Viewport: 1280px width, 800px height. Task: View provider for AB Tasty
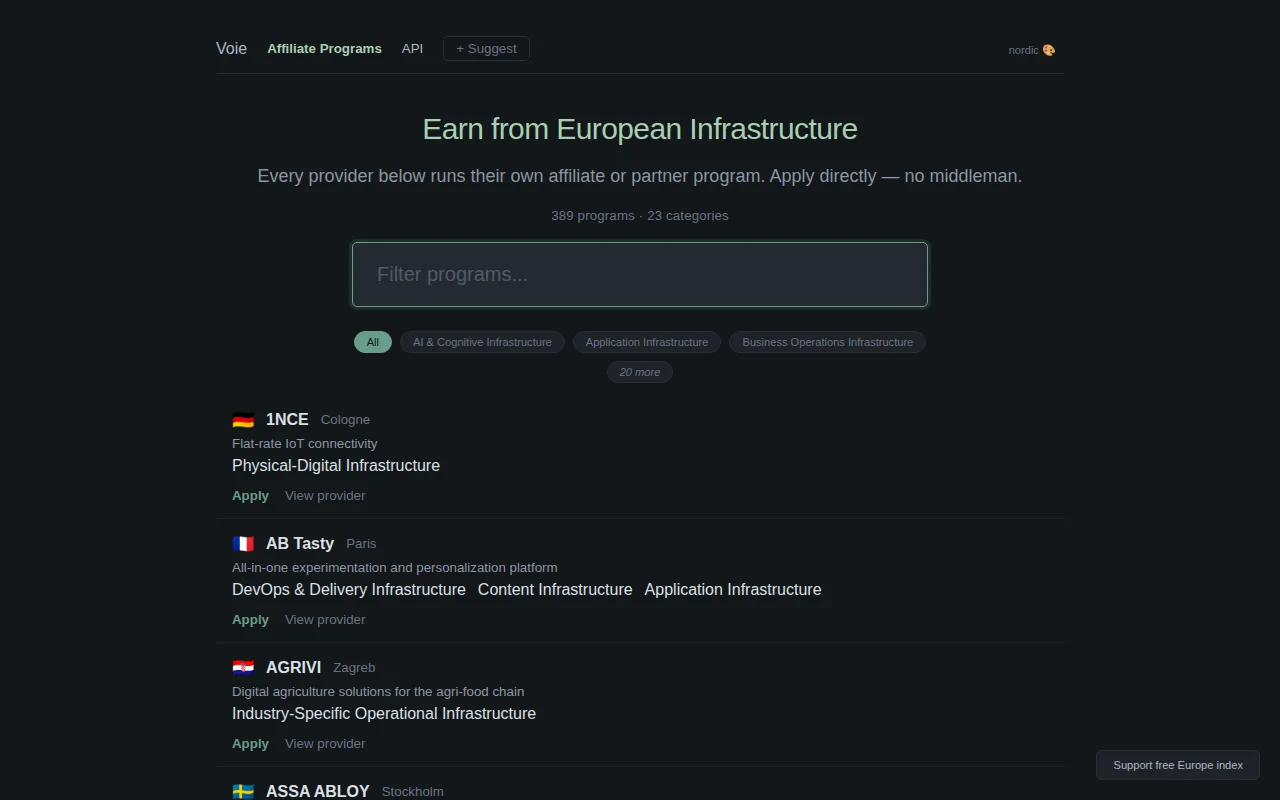[325, 619]
